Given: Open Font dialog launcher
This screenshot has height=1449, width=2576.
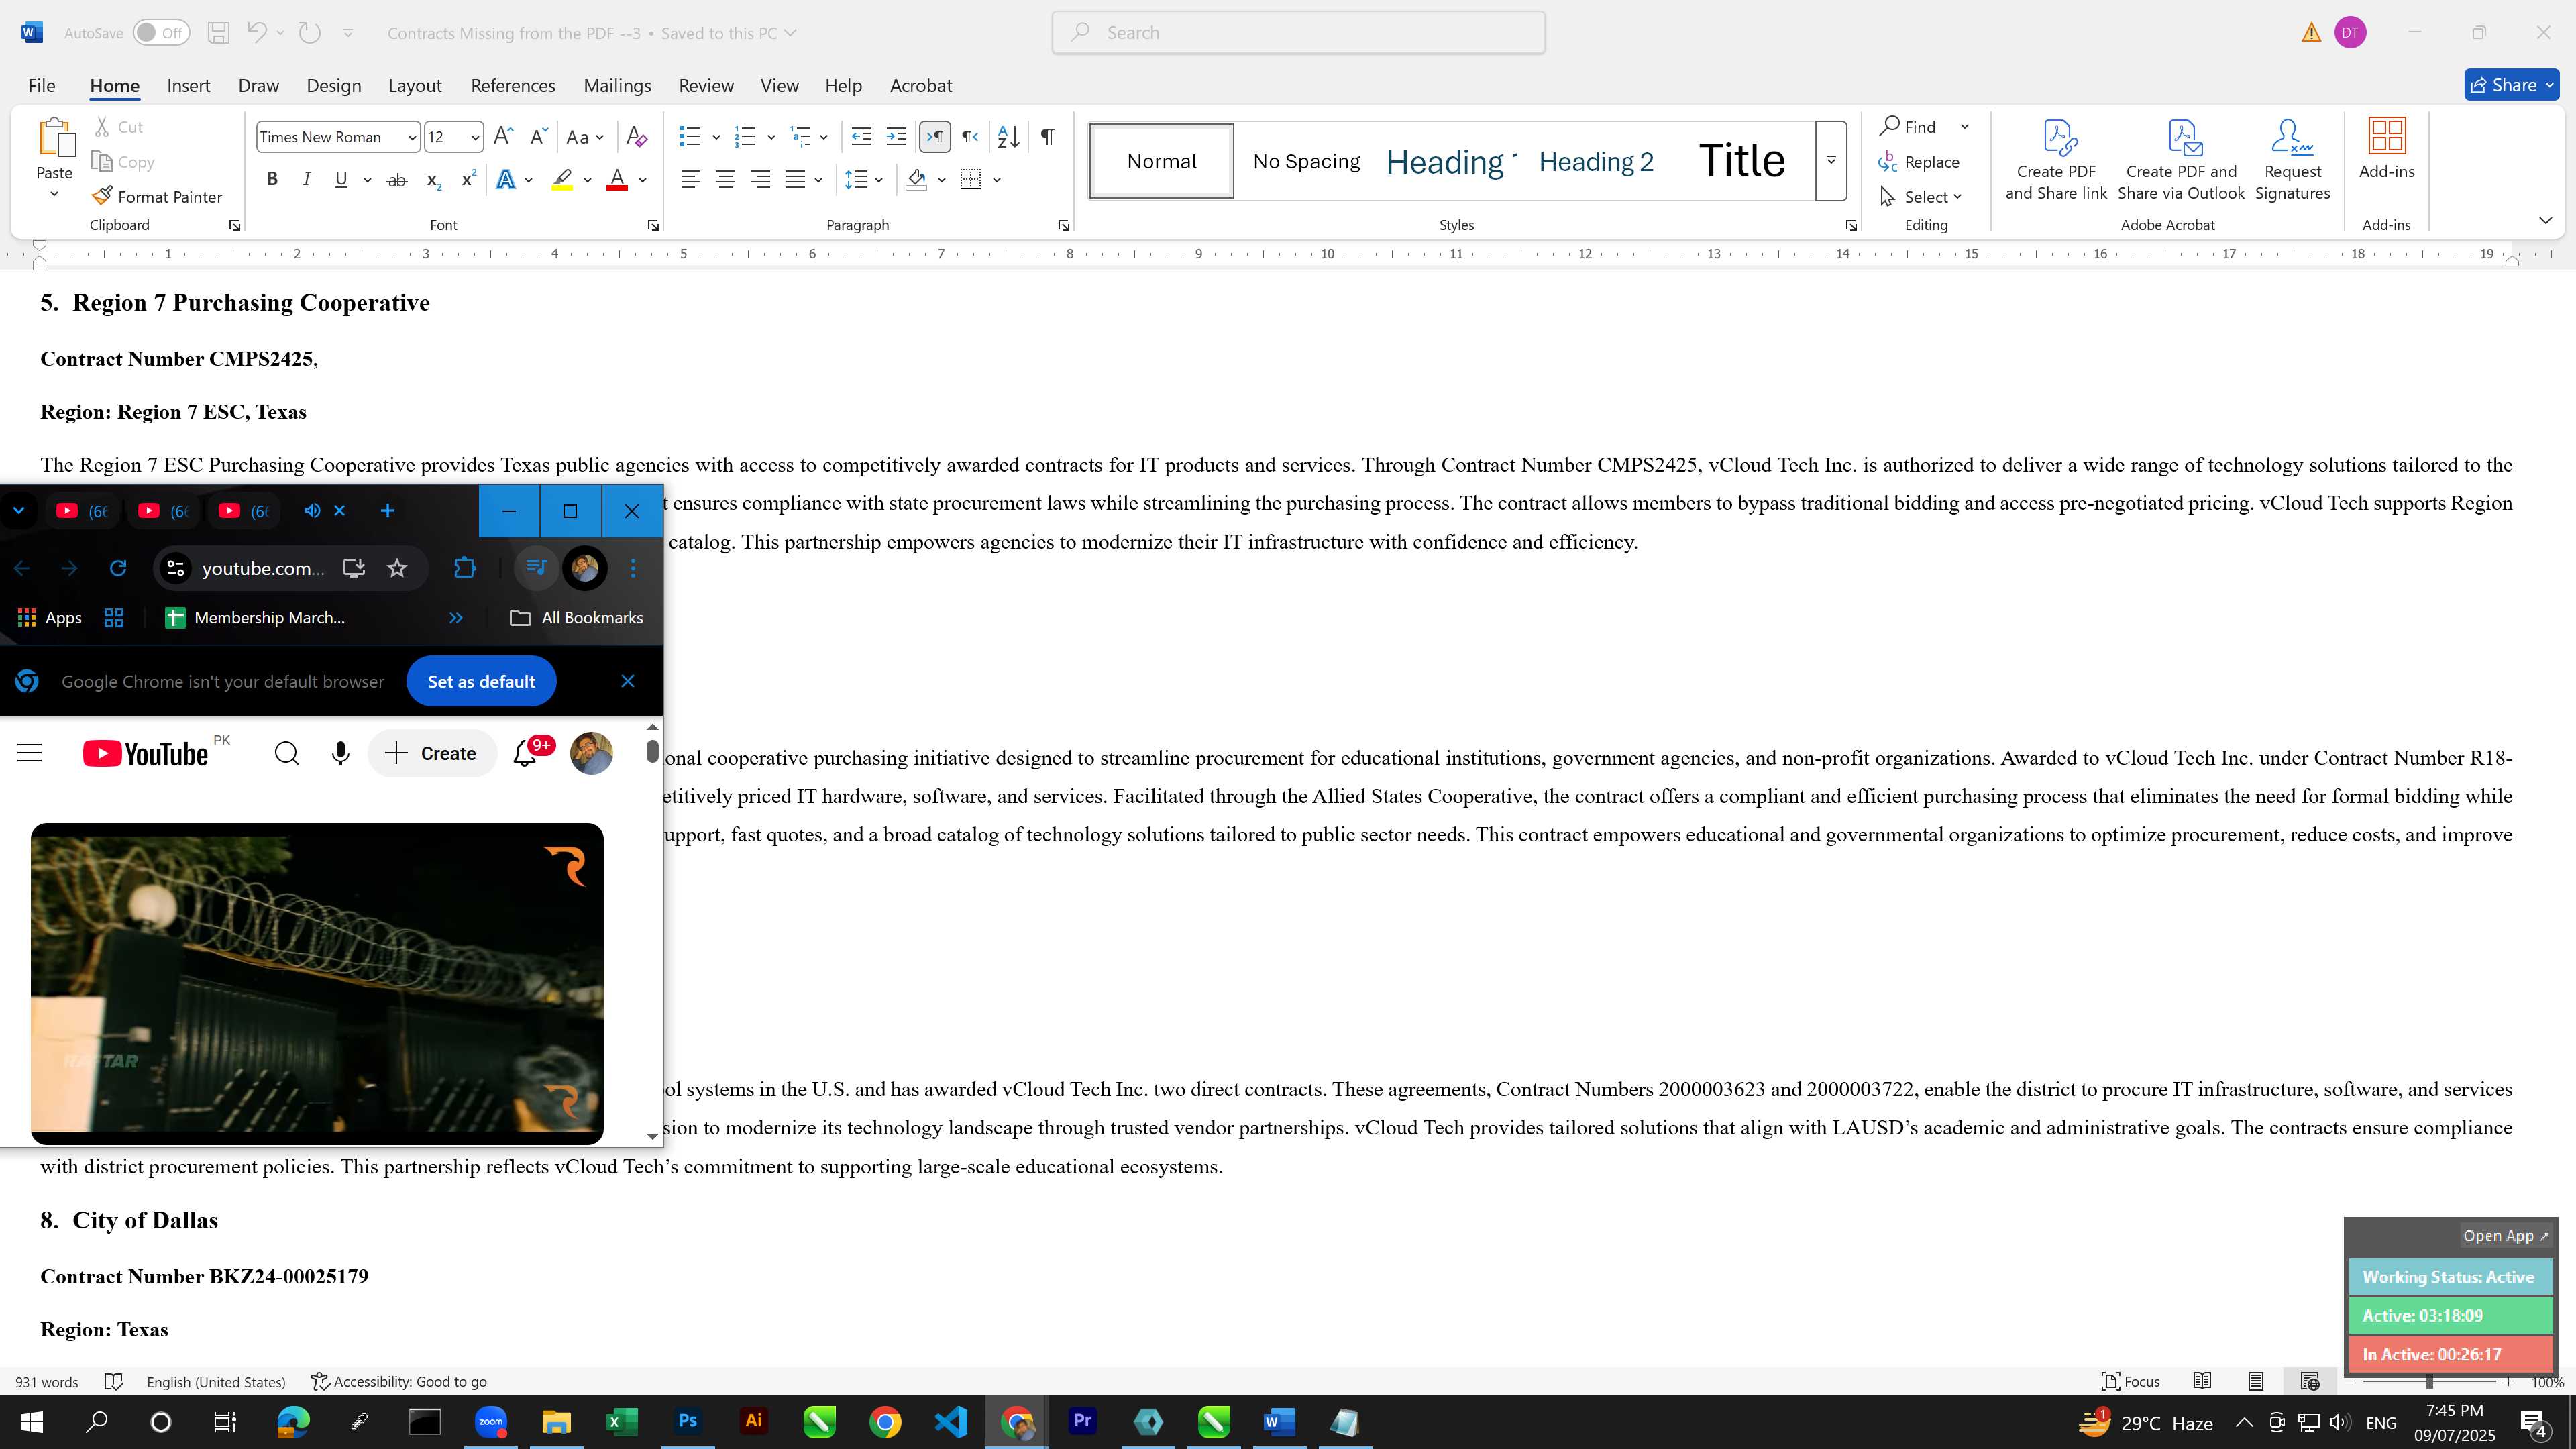Looking at the screenshot, I should coord(653,226).
